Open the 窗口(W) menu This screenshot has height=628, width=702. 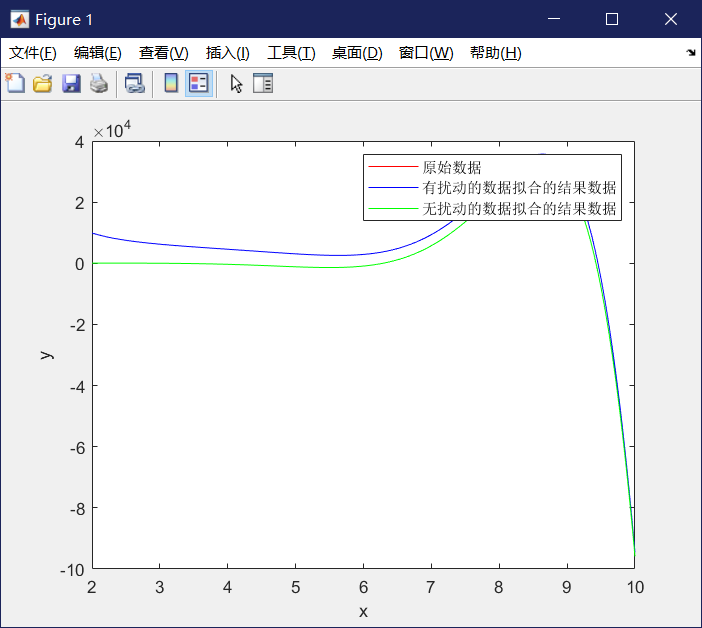pos(426,53)
